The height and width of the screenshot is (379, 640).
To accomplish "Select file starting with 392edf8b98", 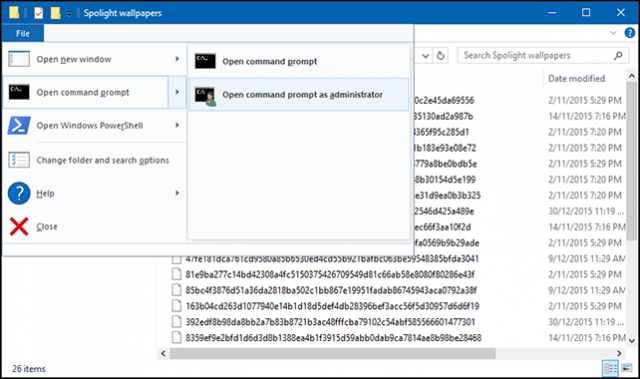I will click(x=330, y=322).
